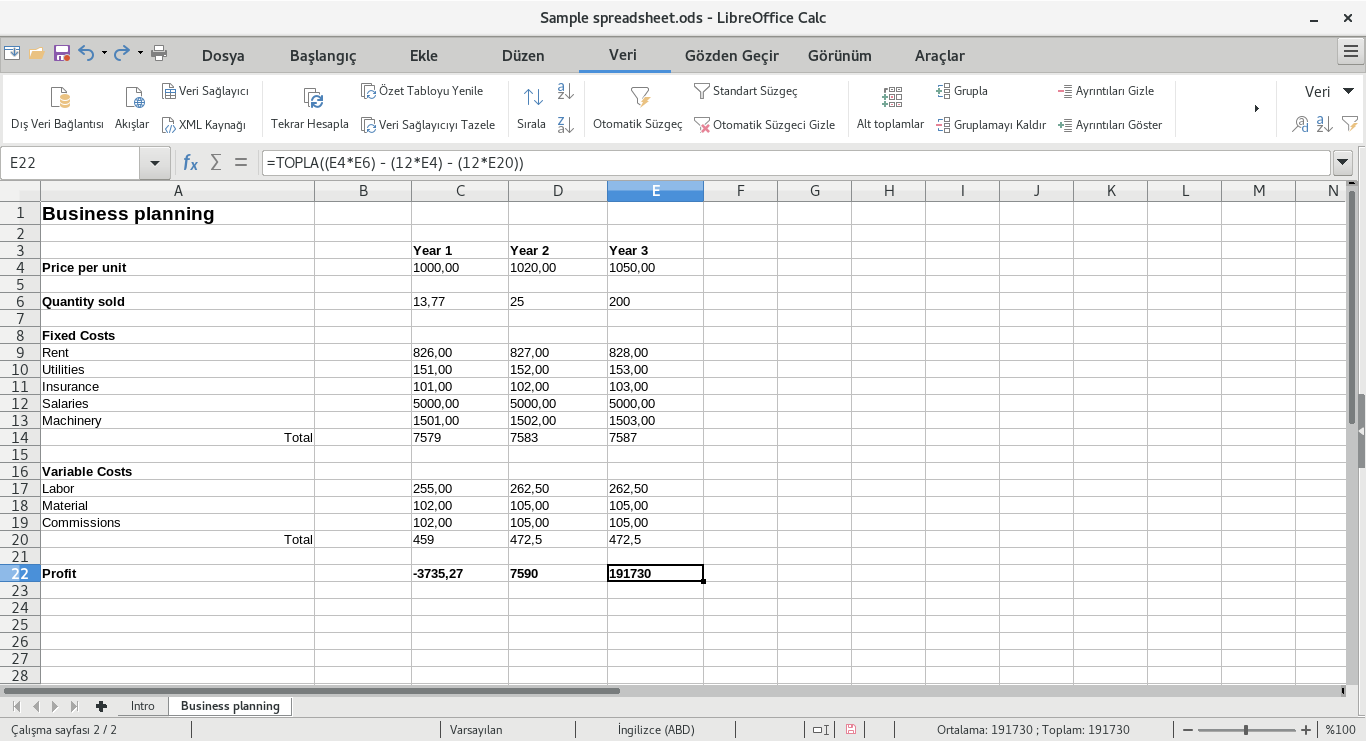Click the zoom slider in the status bar
Image resolution: width=1366 pixels, height=741 pixels.
[x=1246, y=730]
